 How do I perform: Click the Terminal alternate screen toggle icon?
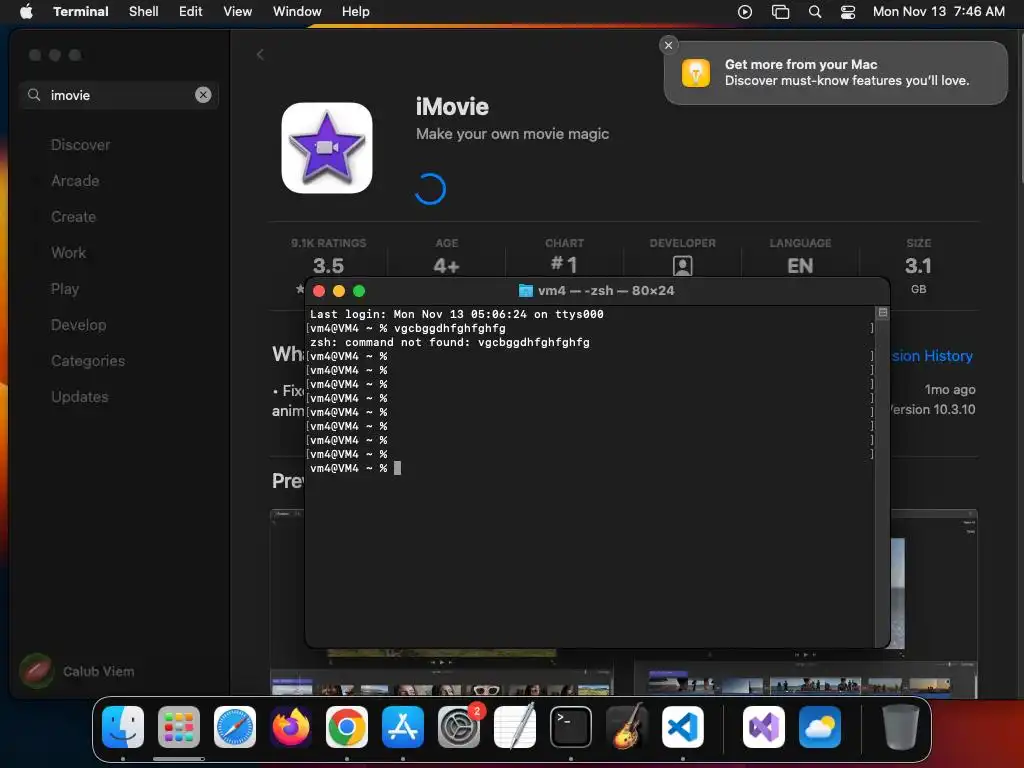[x=882, y=313]
